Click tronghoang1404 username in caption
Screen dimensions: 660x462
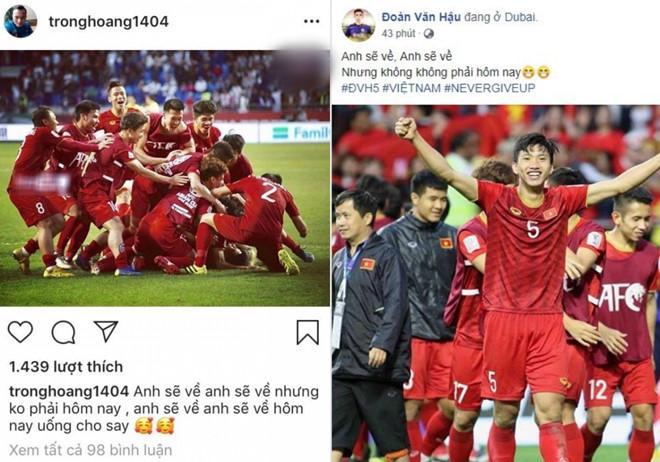(x=69, y=392)
